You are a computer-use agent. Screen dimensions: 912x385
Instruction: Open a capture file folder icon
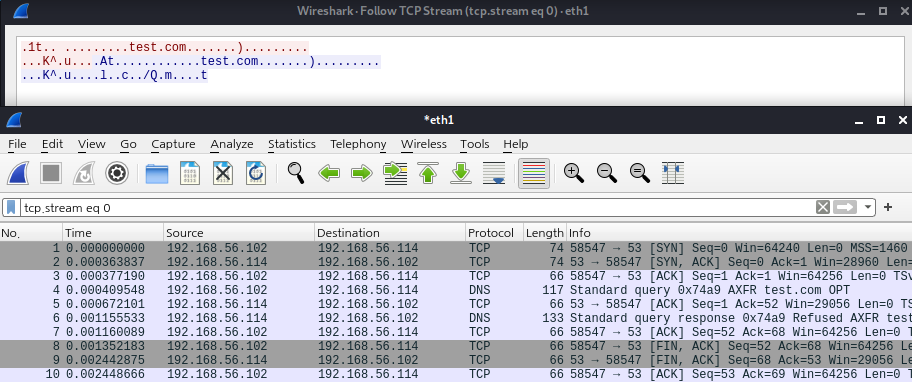pos(156,173)
